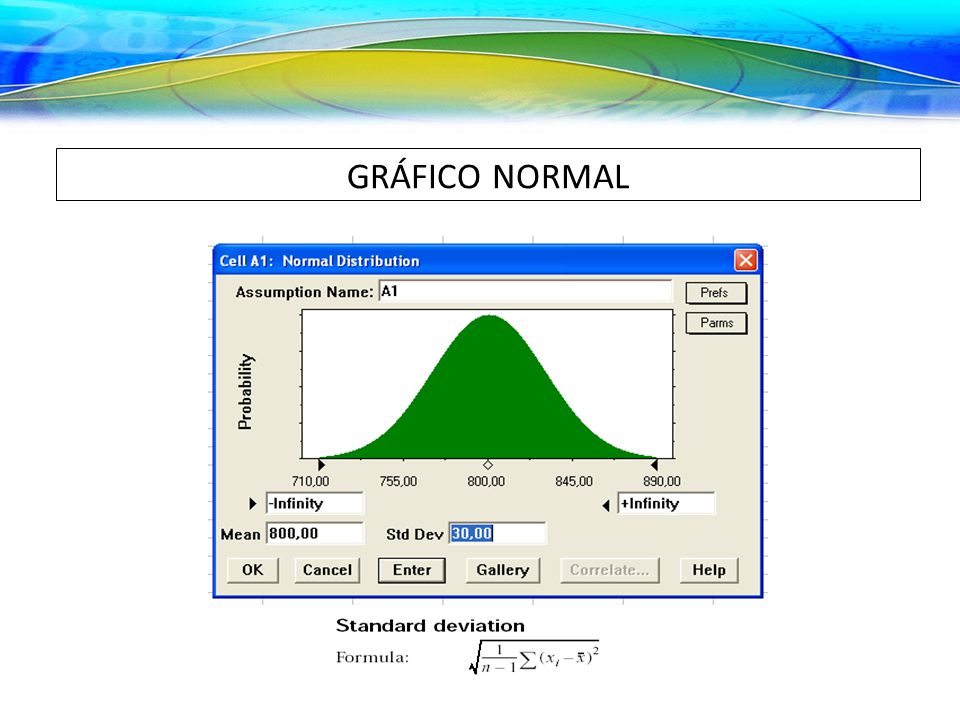Click the Prefs button
This screenshot has width=960, height=720.
click(x=716, y=293)
